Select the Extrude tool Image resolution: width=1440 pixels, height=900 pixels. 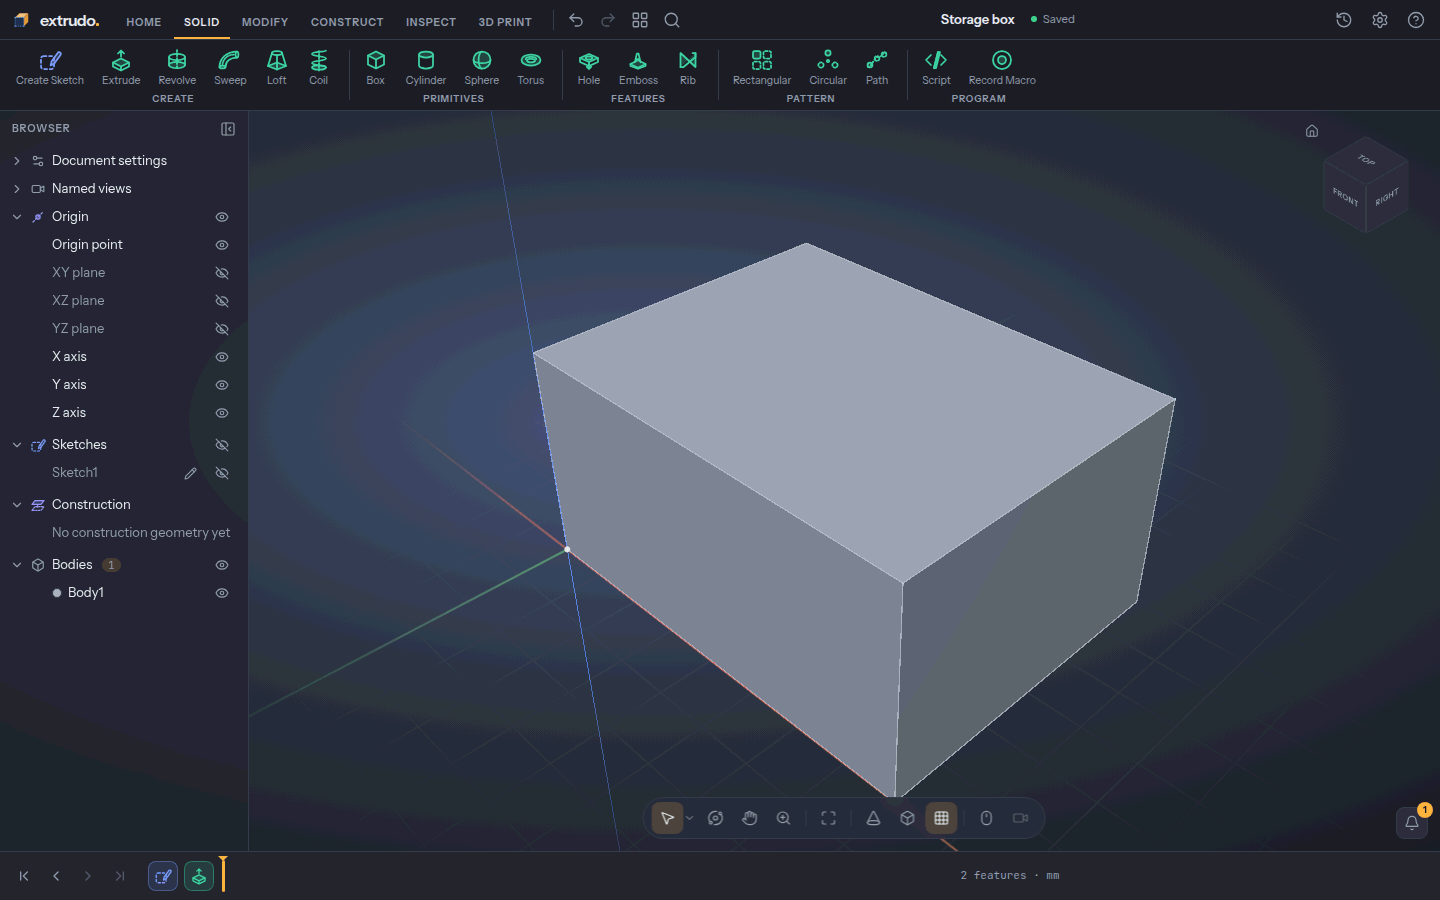coord(121,68)
